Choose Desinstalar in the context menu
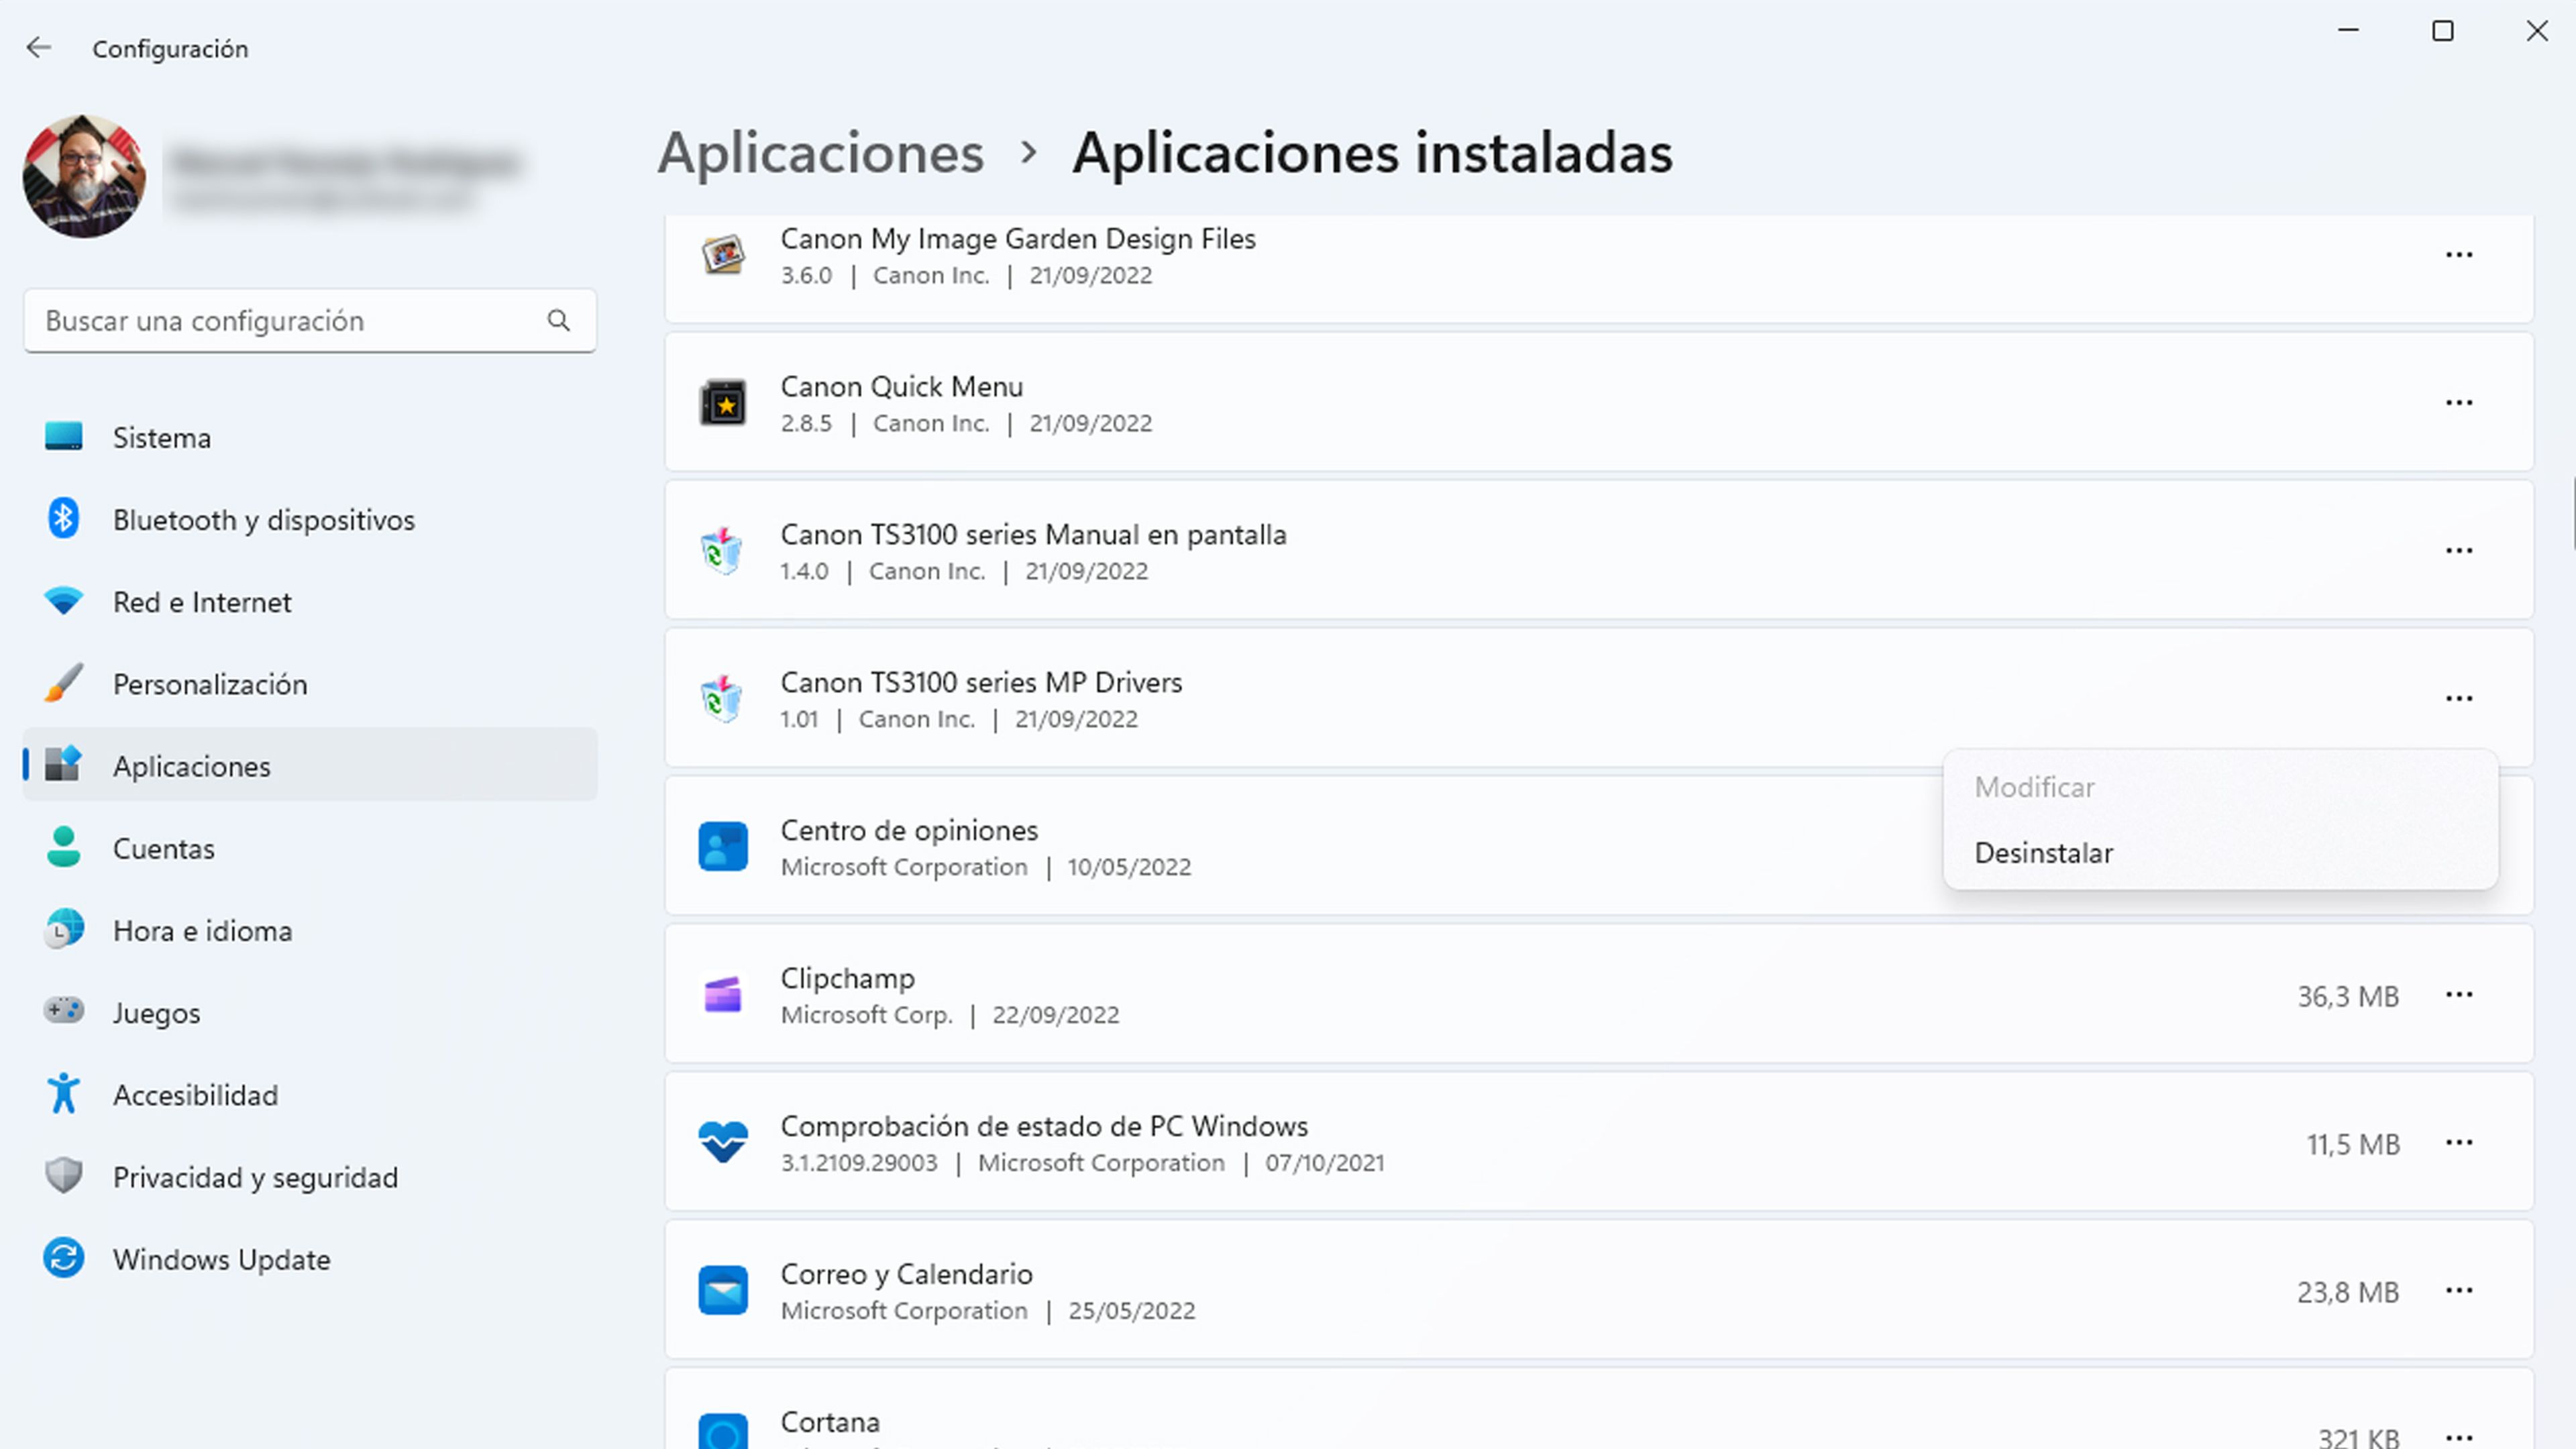Screen dimensions: 2576x1449 click(x=2220, y=853)
